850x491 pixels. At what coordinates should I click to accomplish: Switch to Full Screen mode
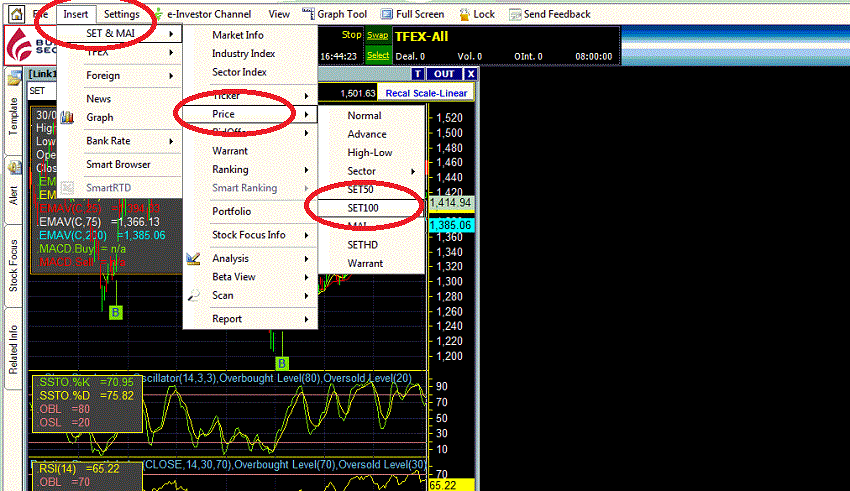[x=420, y=15]
